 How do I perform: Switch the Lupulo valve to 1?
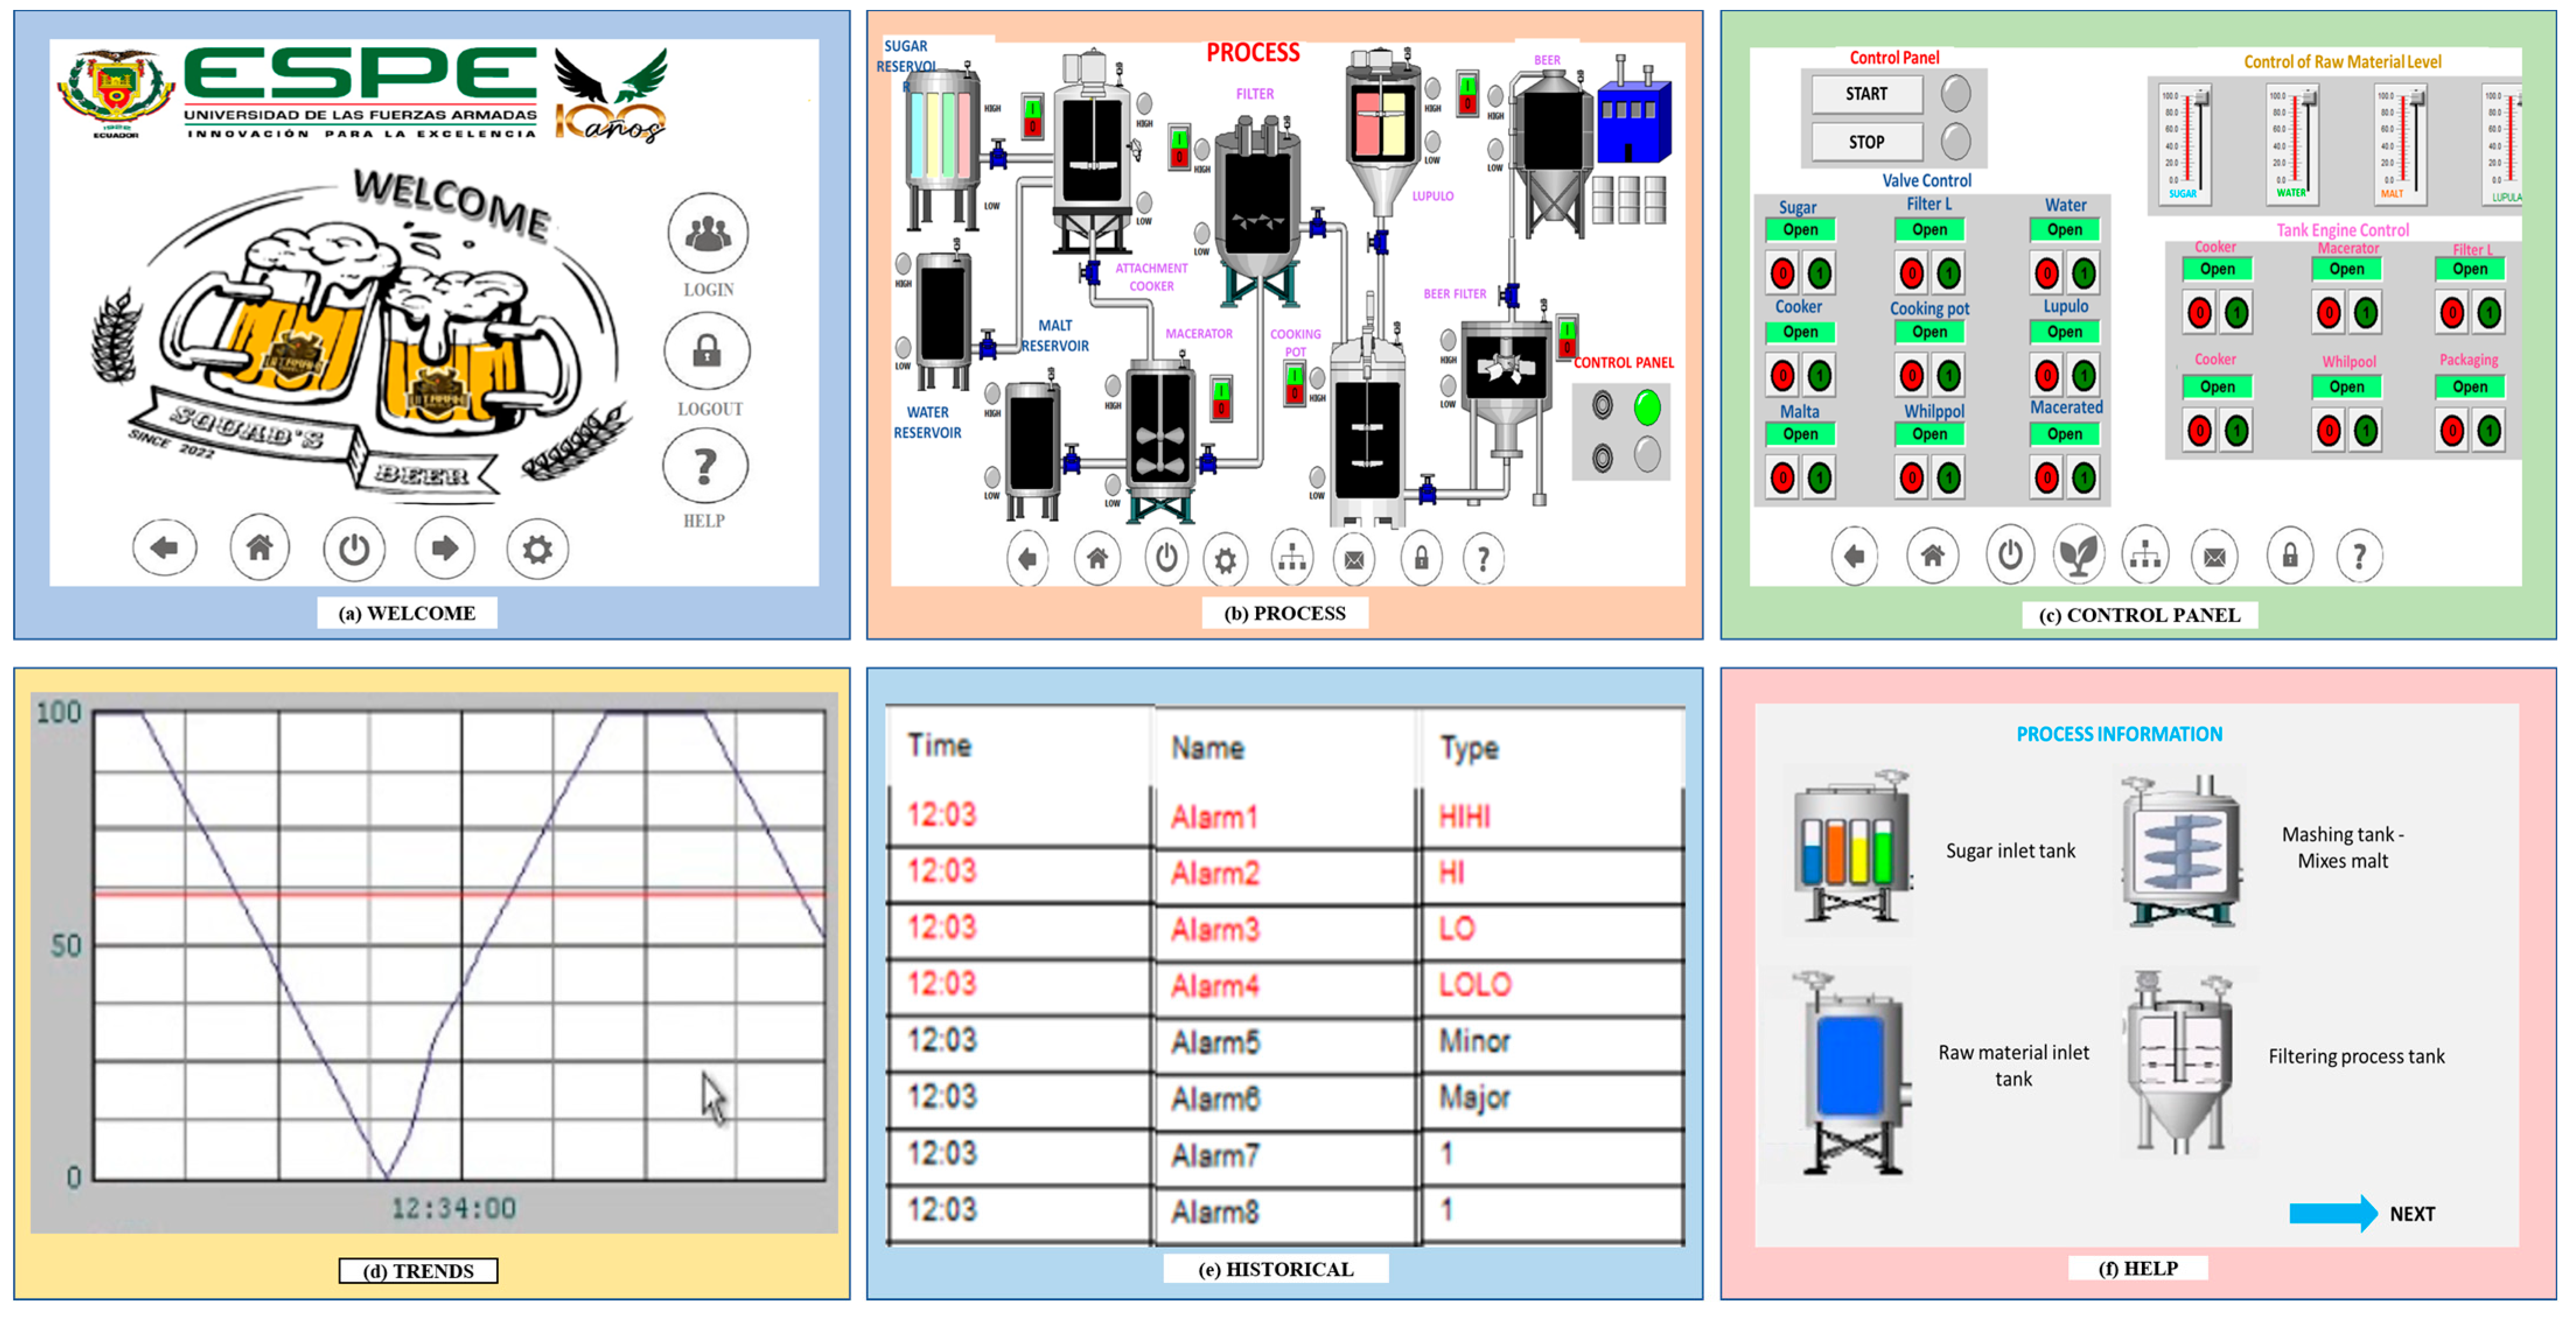[2085, 375]
